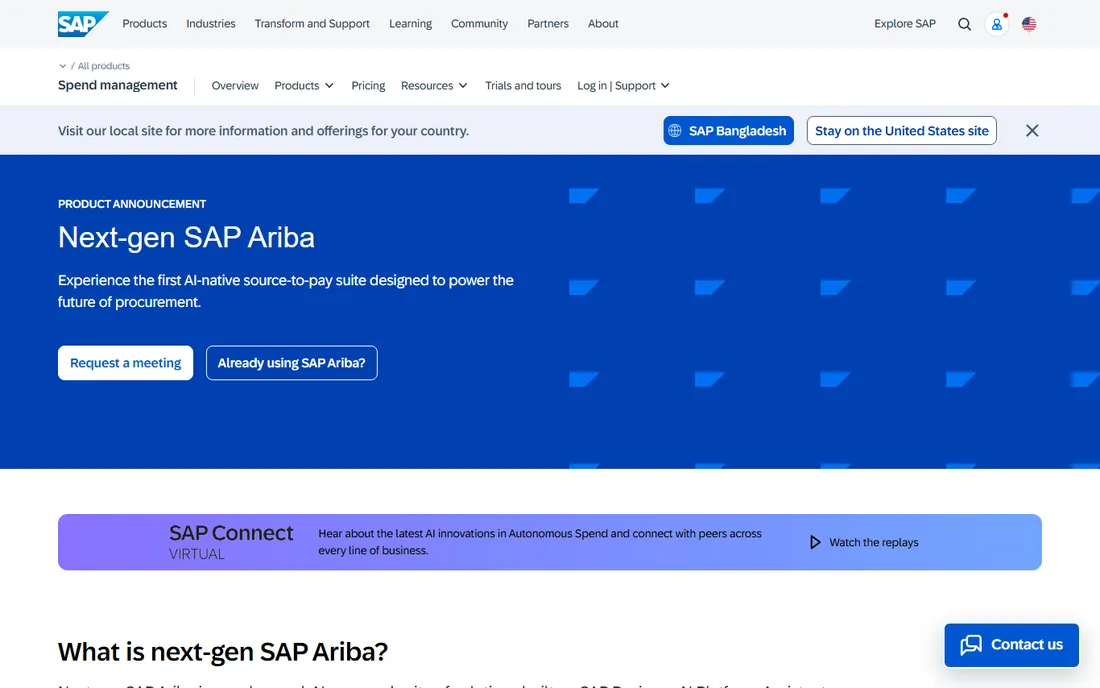
Task: Click the Experience the first AI-native hero description
Action: [286, 291]
